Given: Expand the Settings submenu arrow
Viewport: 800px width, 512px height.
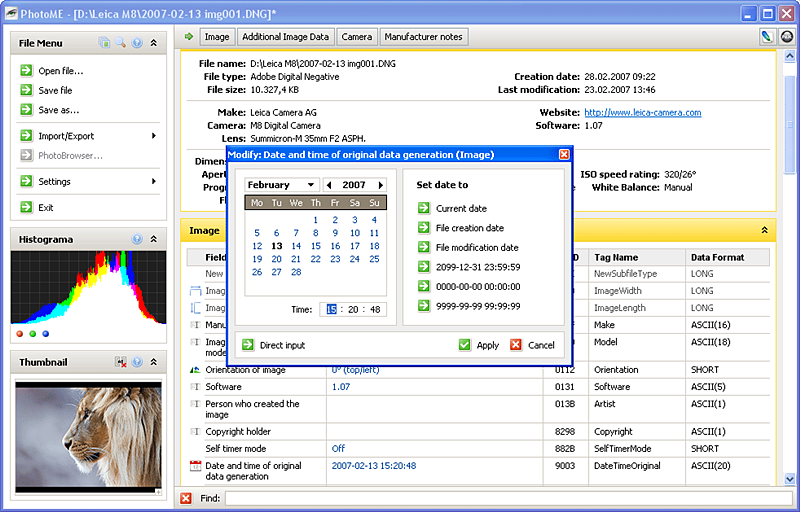Looking at the screenshot, I should point(154,181).
